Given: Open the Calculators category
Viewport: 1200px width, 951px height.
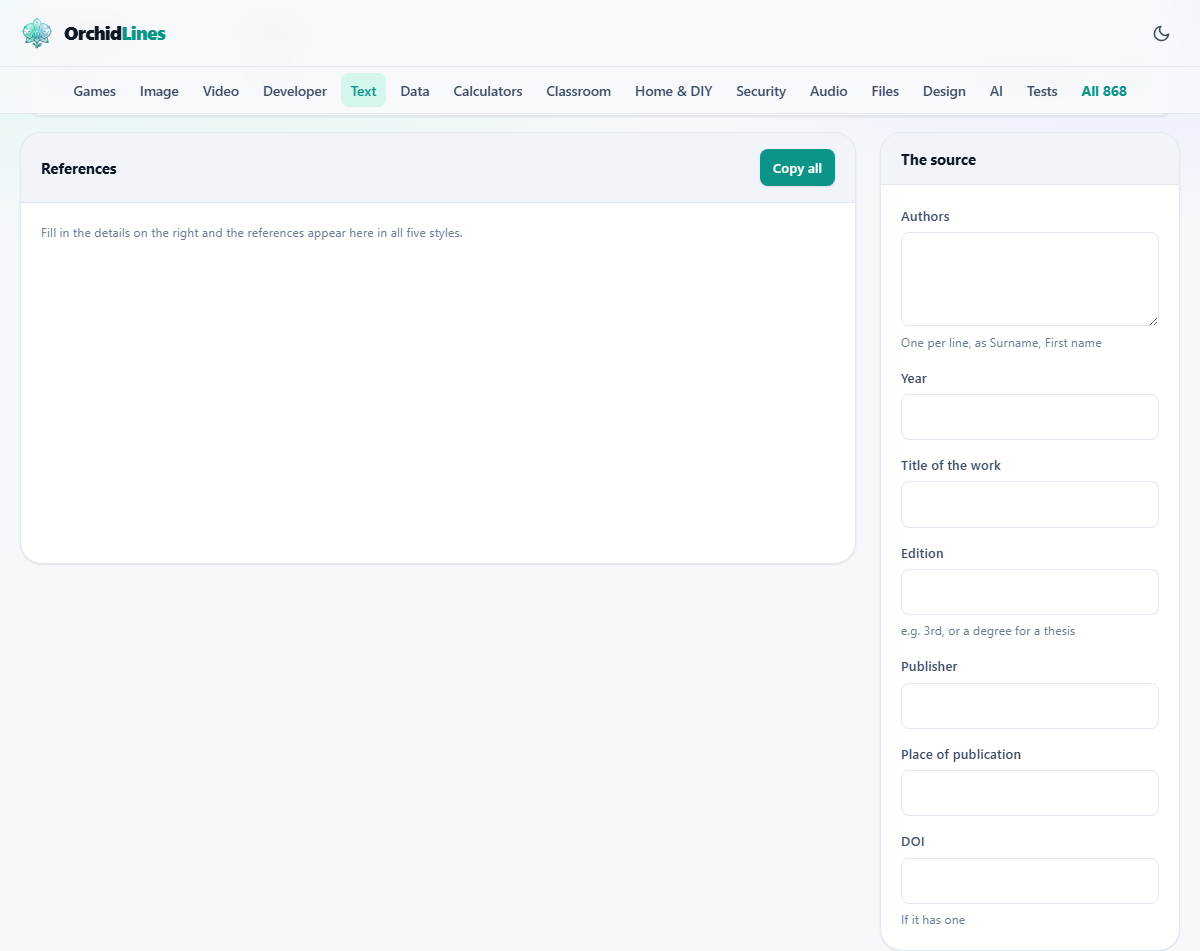Looking at the screenshot, I should tap(488, 91).
